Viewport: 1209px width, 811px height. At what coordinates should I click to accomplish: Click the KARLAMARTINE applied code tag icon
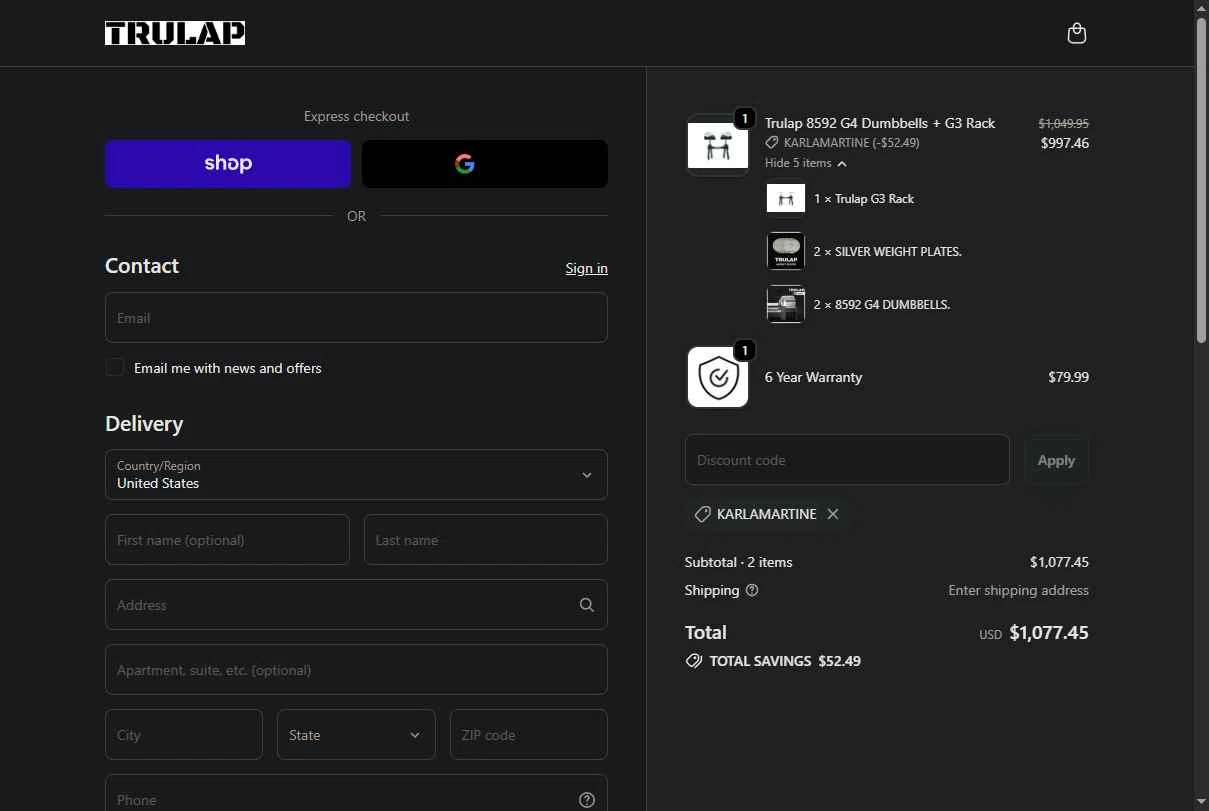(x=703, y=514)
